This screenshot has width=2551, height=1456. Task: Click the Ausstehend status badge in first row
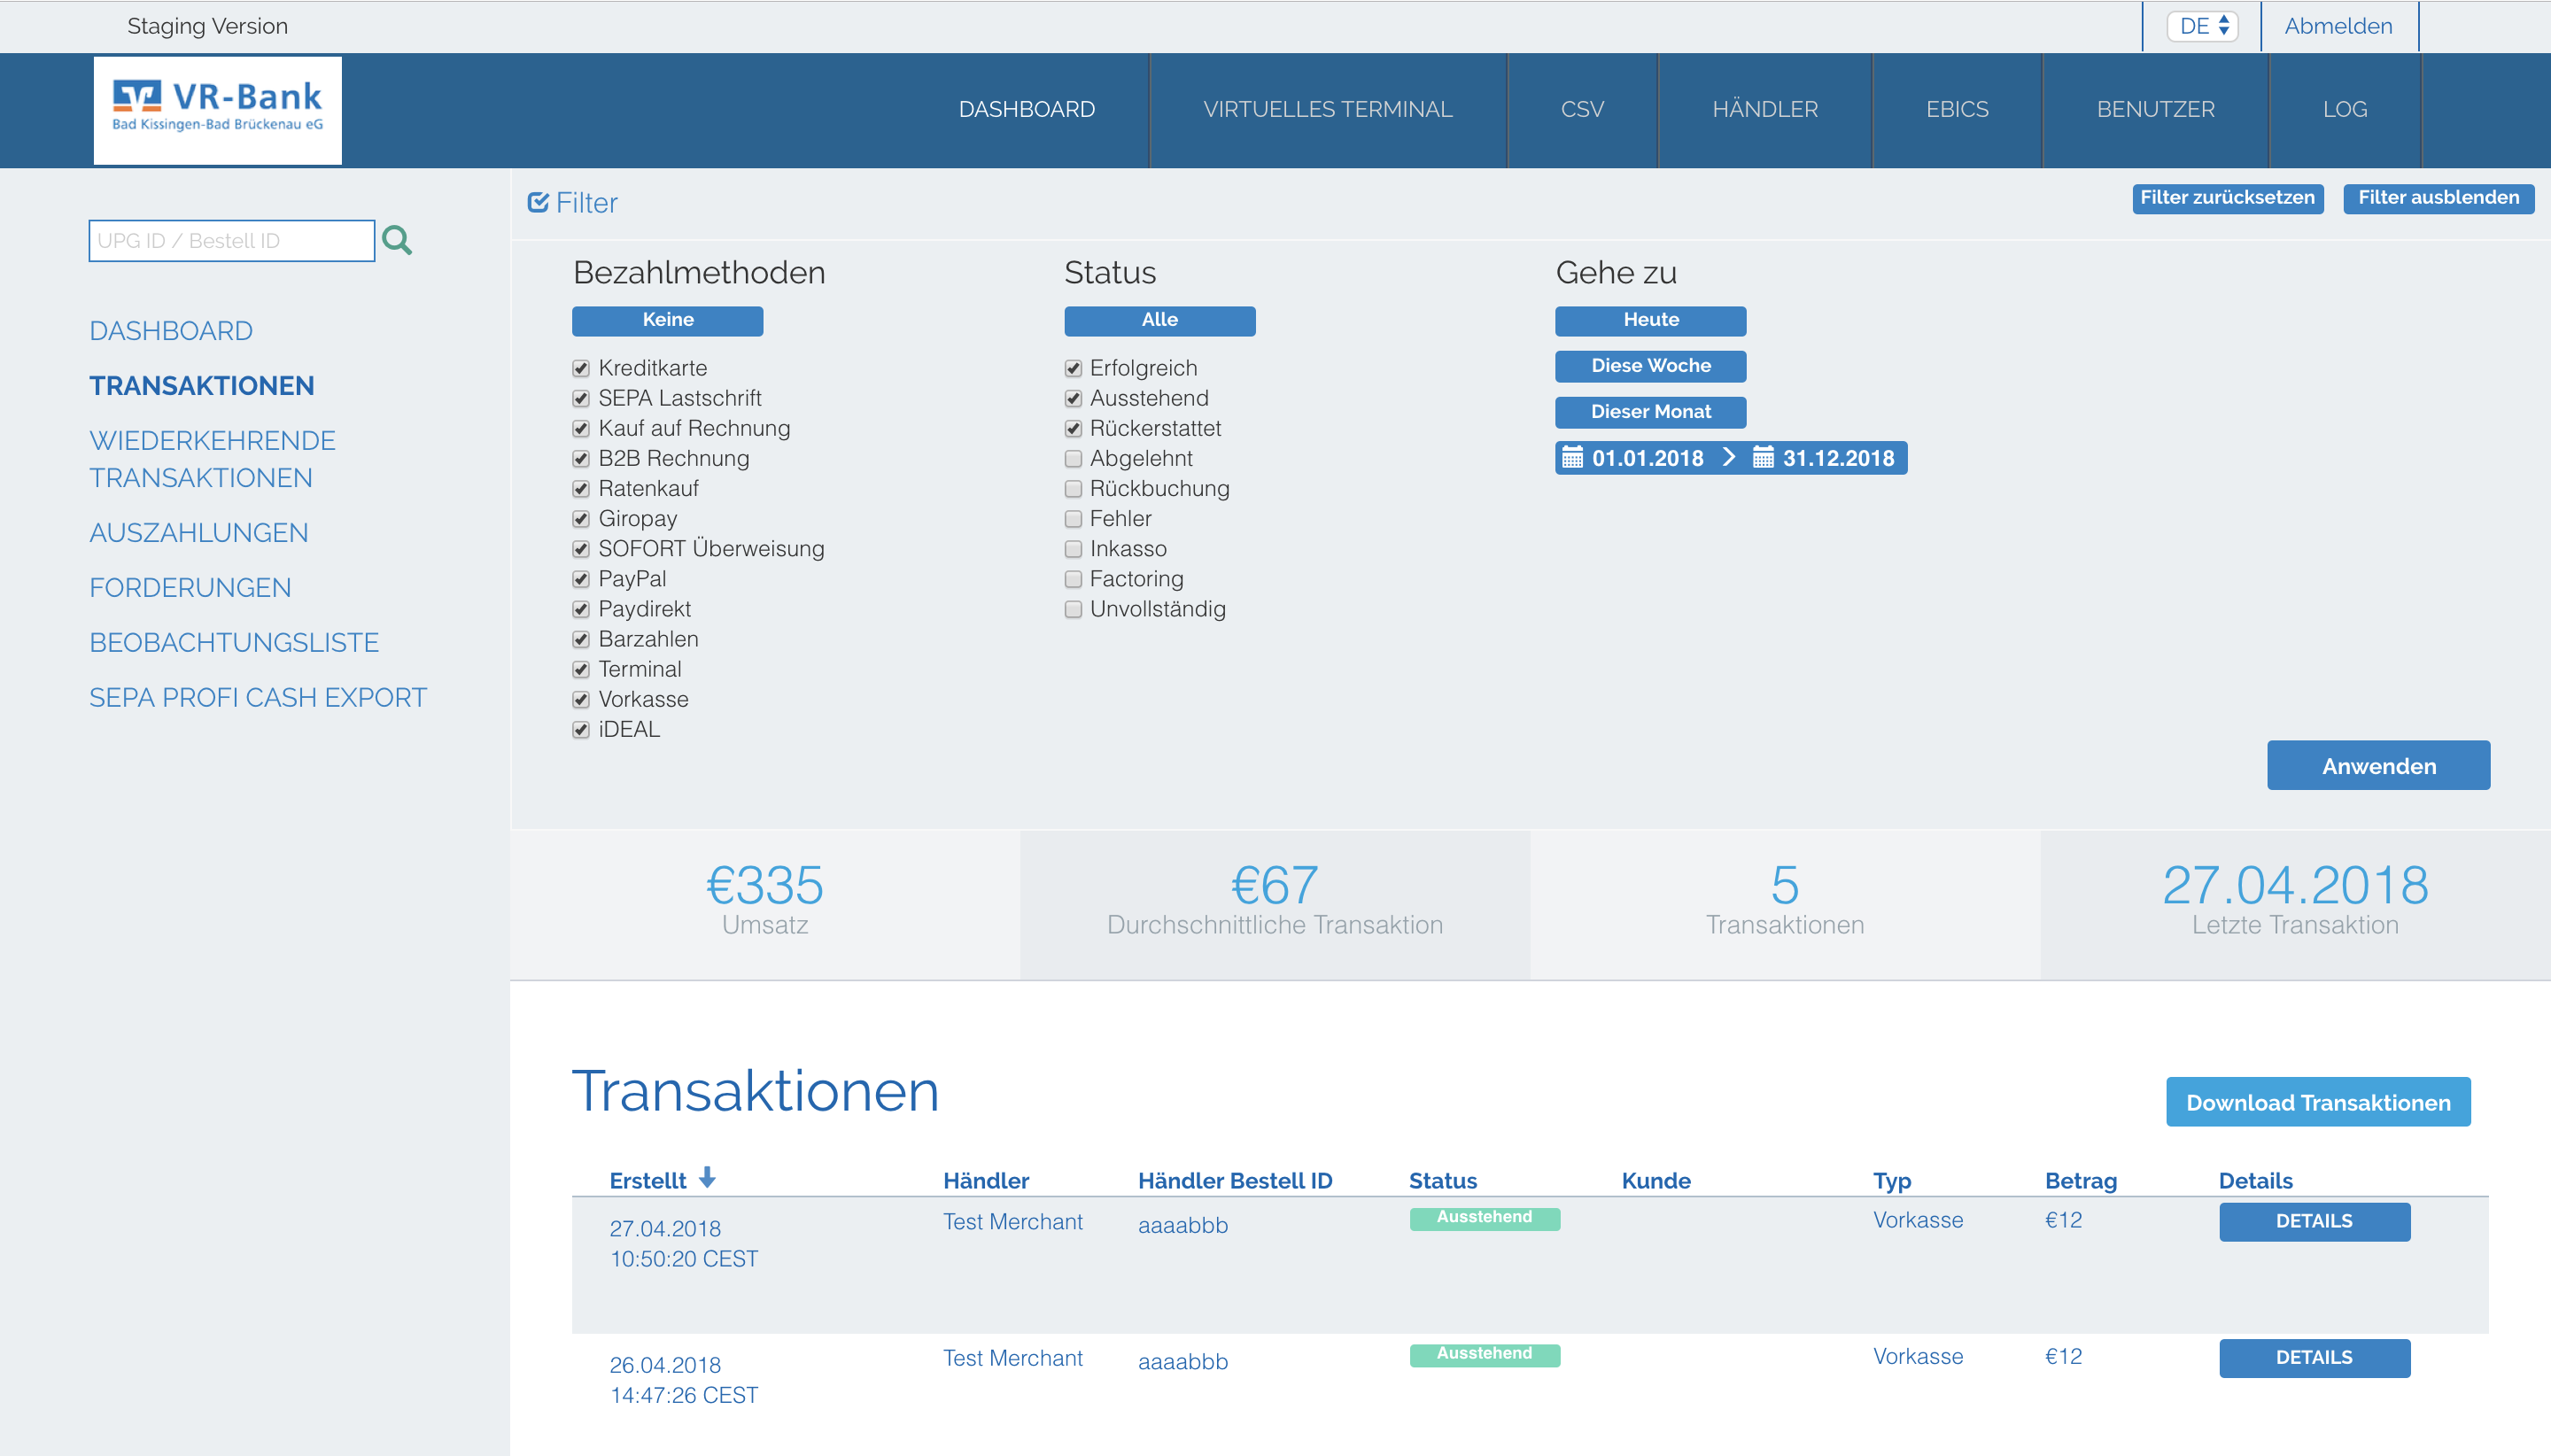click(x=1484, y=1218)
